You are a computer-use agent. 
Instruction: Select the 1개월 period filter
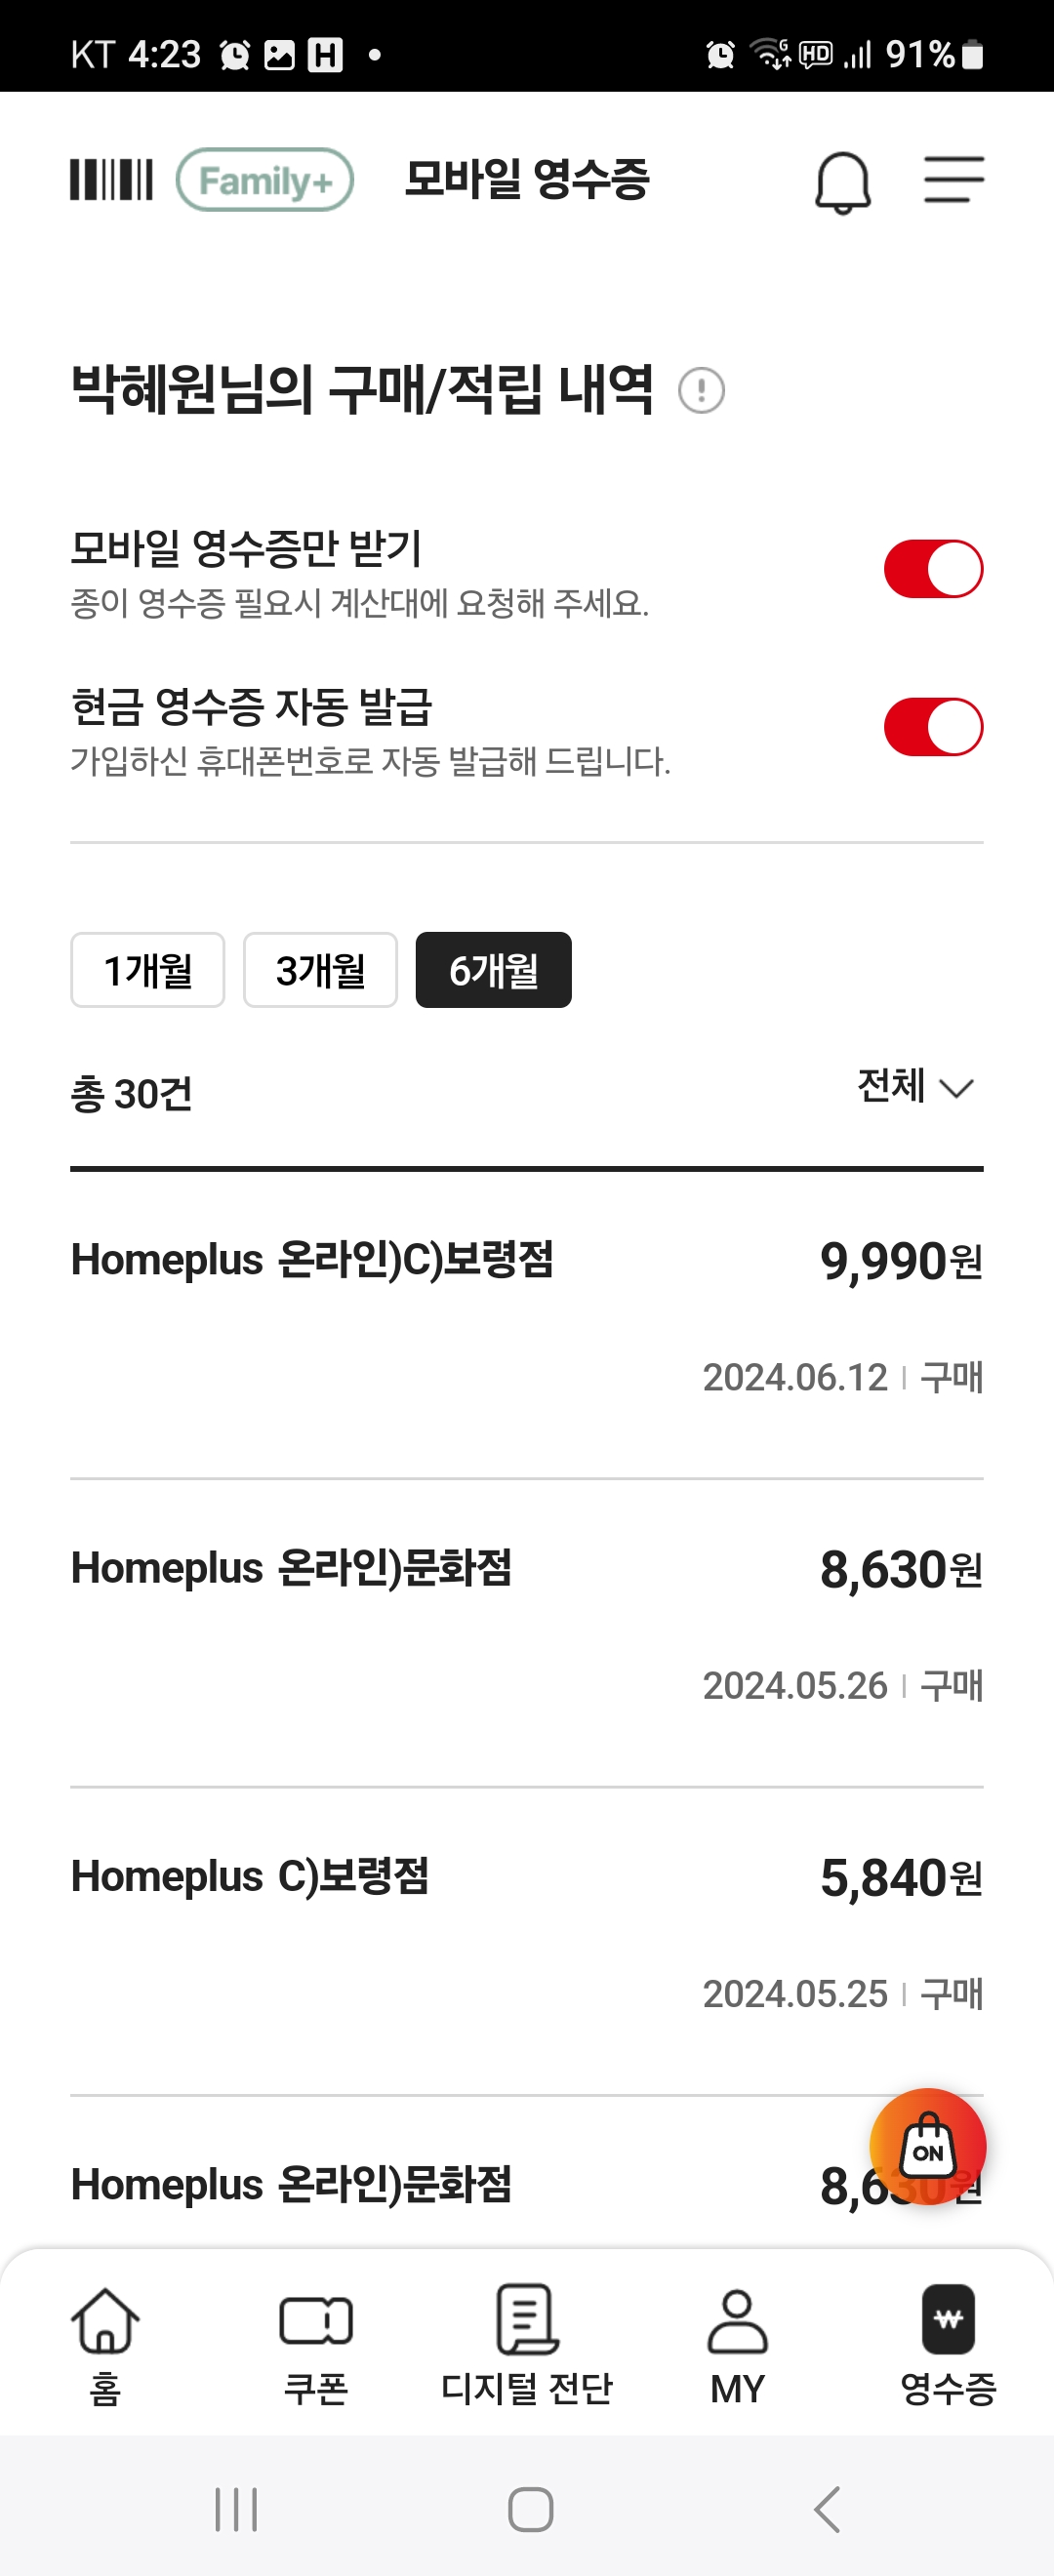point(148,970)
